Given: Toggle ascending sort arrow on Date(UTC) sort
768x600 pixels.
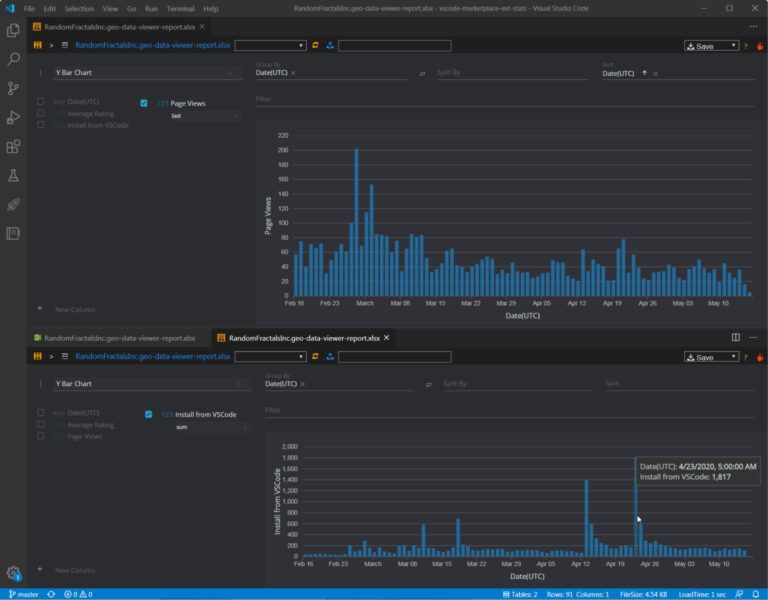Looking at the screenshot, I should point(645,73).
